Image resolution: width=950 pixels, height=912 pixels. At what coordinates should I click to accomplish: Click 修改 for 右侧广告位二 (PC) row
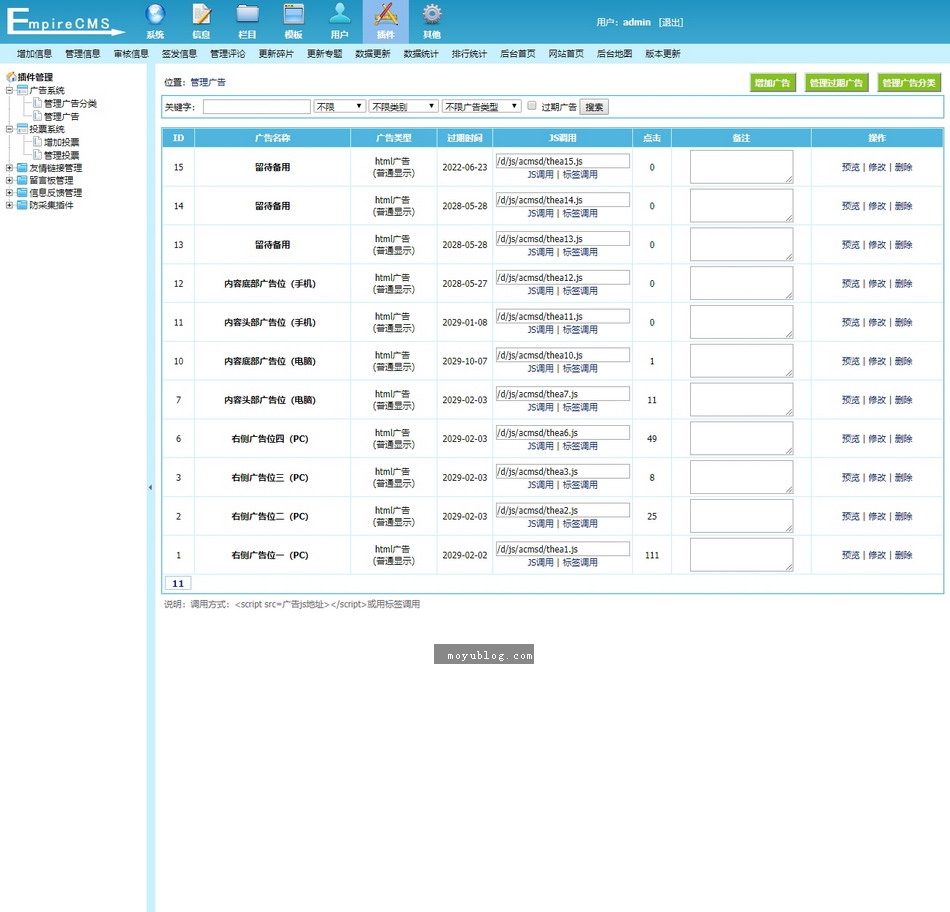coord(877,516)
